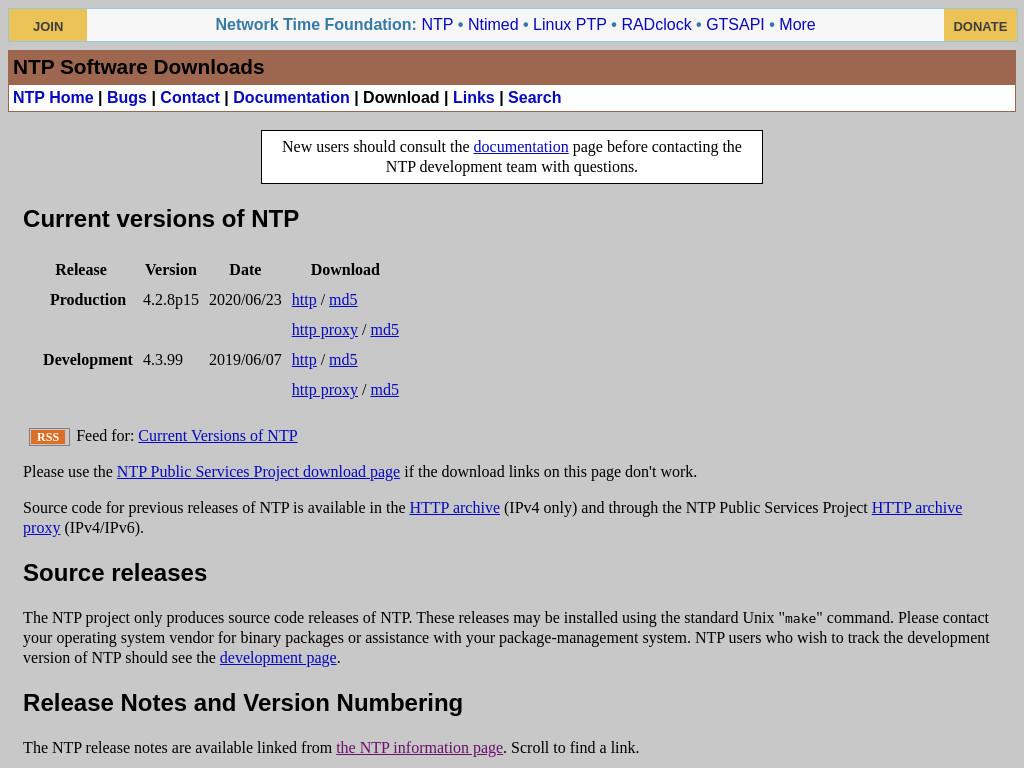Viewport: 1024px width, 768px height.
Task: Open md5 for Production http download
Action: pyautogui.click(x=343, y=300)
